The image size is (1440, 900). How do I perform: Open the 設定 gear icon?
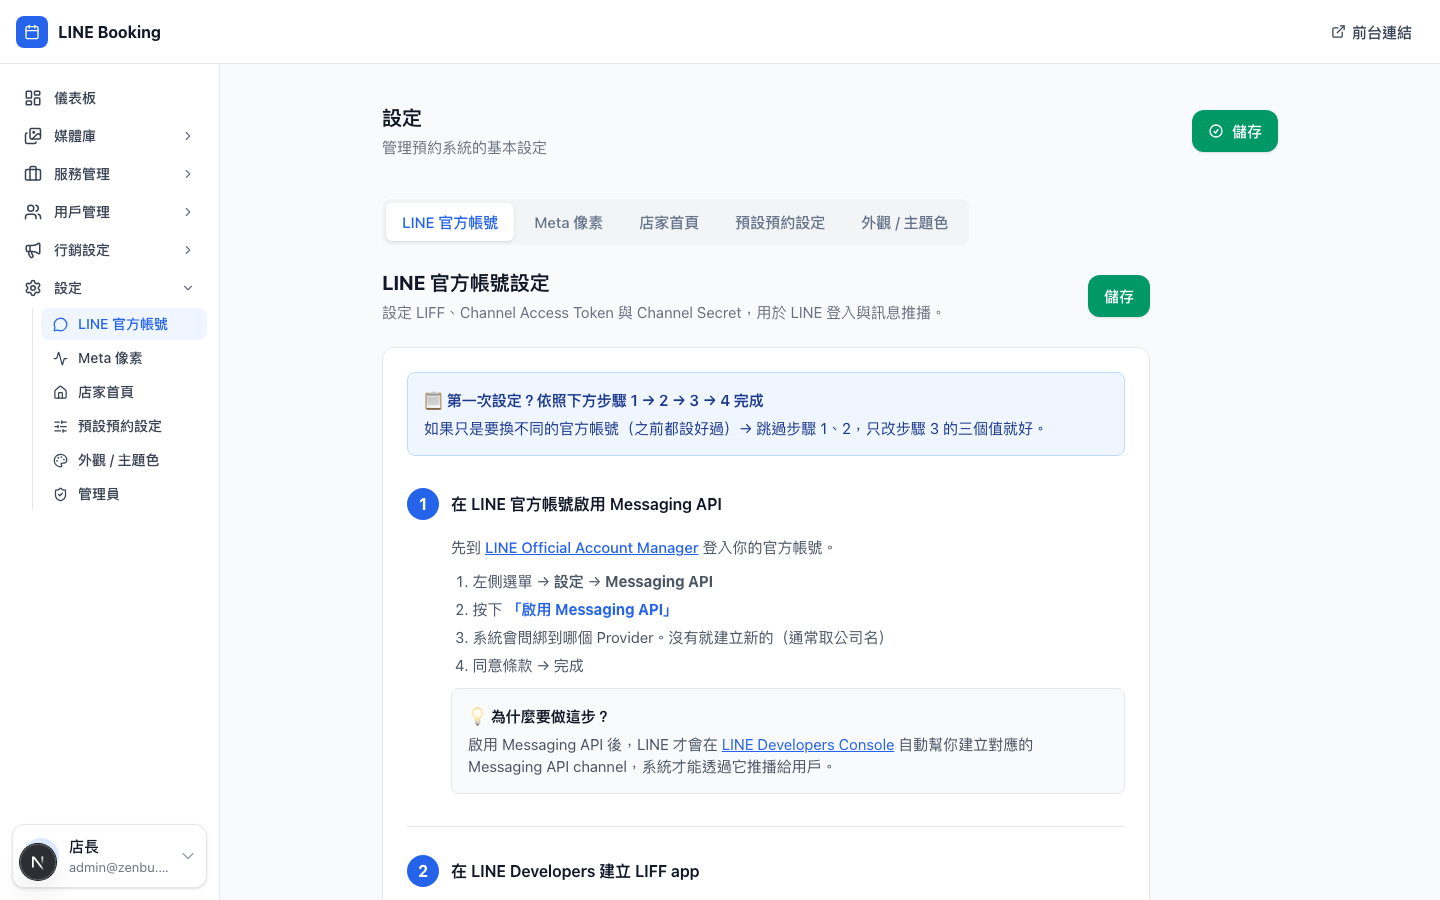coord(31,287)
